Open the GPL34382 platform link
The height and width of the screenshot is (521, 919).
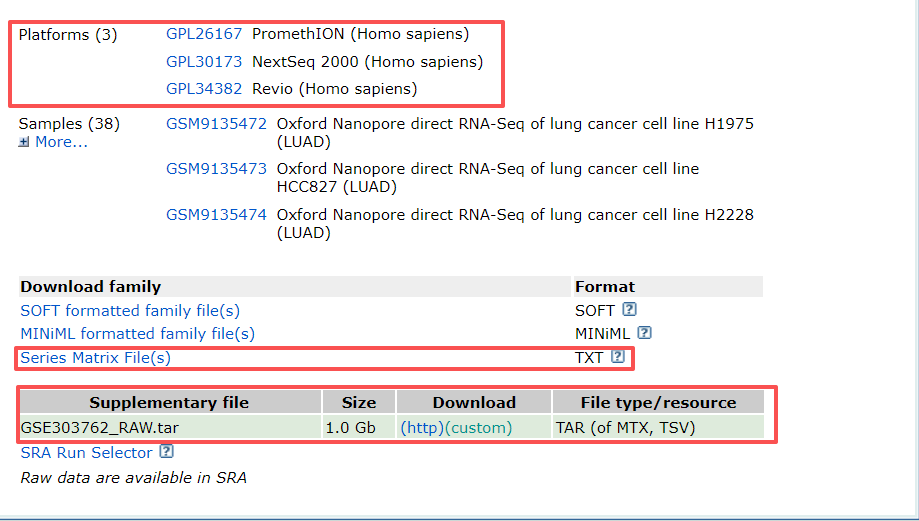pyautogui.click(x=203, y=88)
